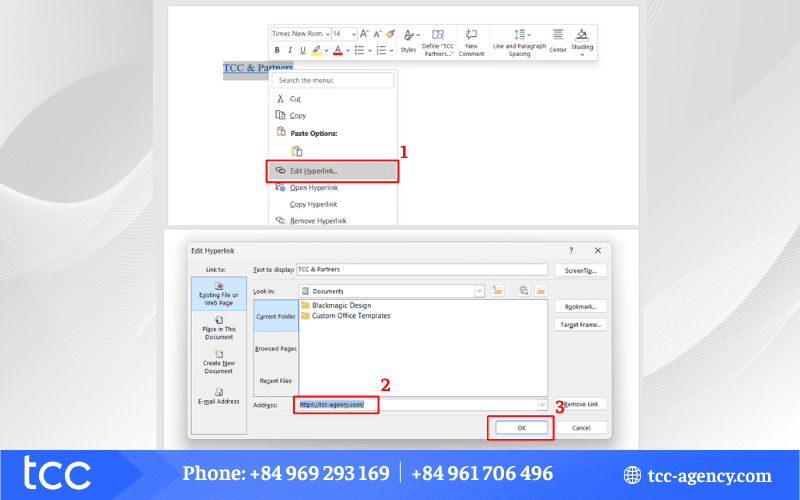
Task: Click the red font color swatch
Action: (x=337, y=50)
